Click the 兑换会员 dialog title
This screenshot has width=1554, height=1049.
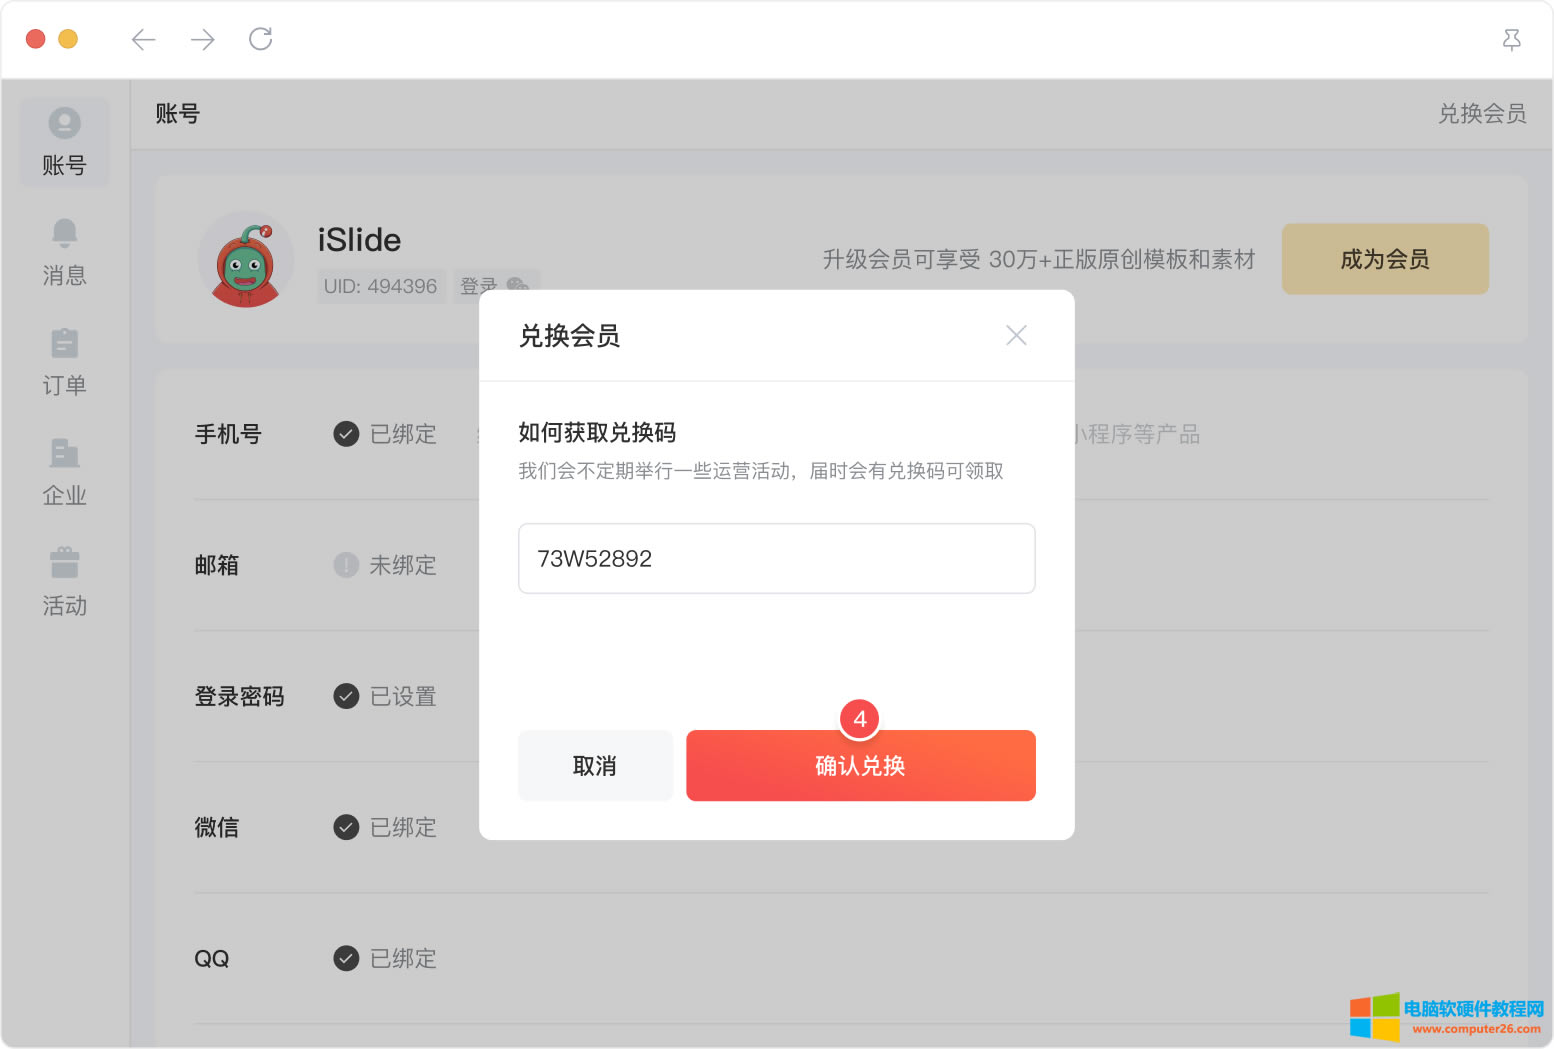point(569,336)
